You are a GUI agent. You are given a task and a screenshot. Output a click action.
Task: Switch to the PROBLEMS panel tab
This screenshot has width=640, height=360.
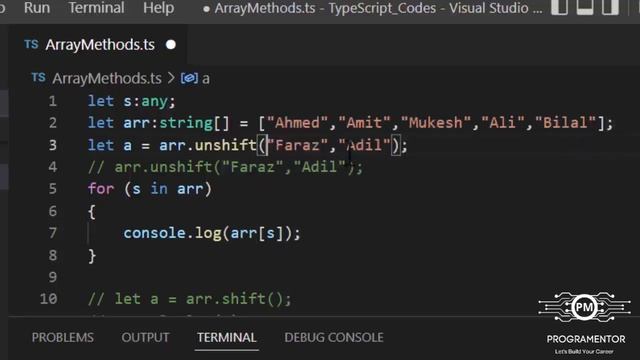pyautogui.click(x=63, y=338)
